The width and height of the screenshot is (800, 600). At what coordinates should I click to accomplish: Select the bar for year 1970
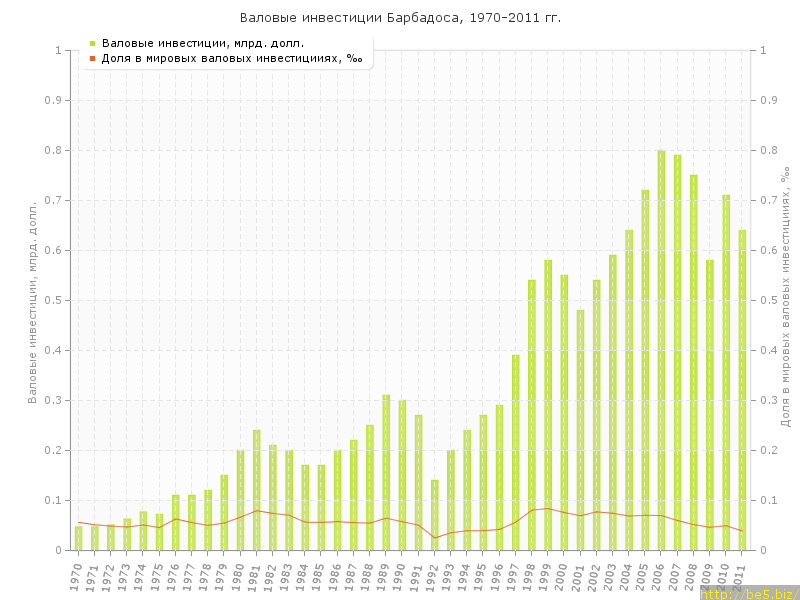pos(79,538)
